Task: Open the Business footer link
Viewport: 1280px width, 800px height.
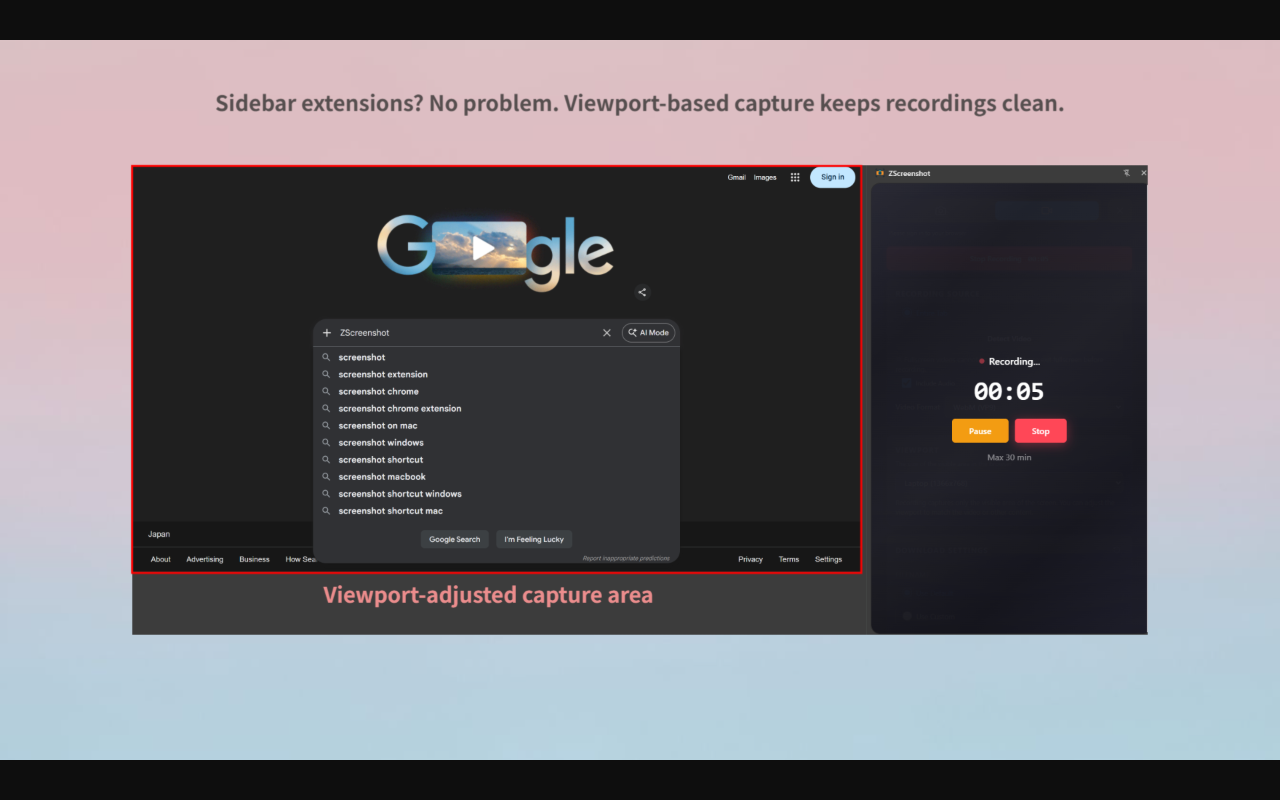Action: click(x=254, y=559)
